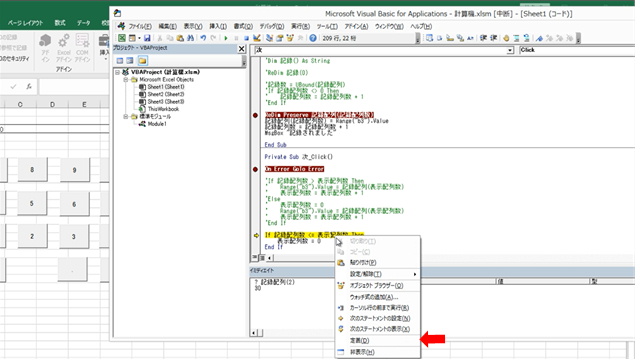Click Toggle Folders icon in Project panel
Screen dimensions: 640x360
pyautogui.click(x=142, y=61)
